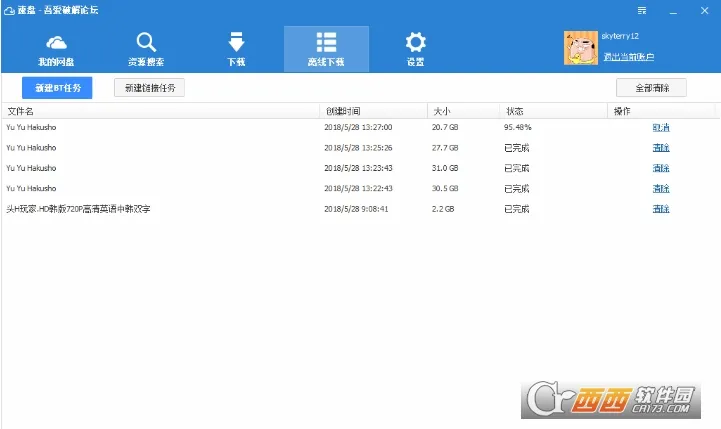
Task: Clear the 30.5 GB completed task
Action: (x=661, y=189)
